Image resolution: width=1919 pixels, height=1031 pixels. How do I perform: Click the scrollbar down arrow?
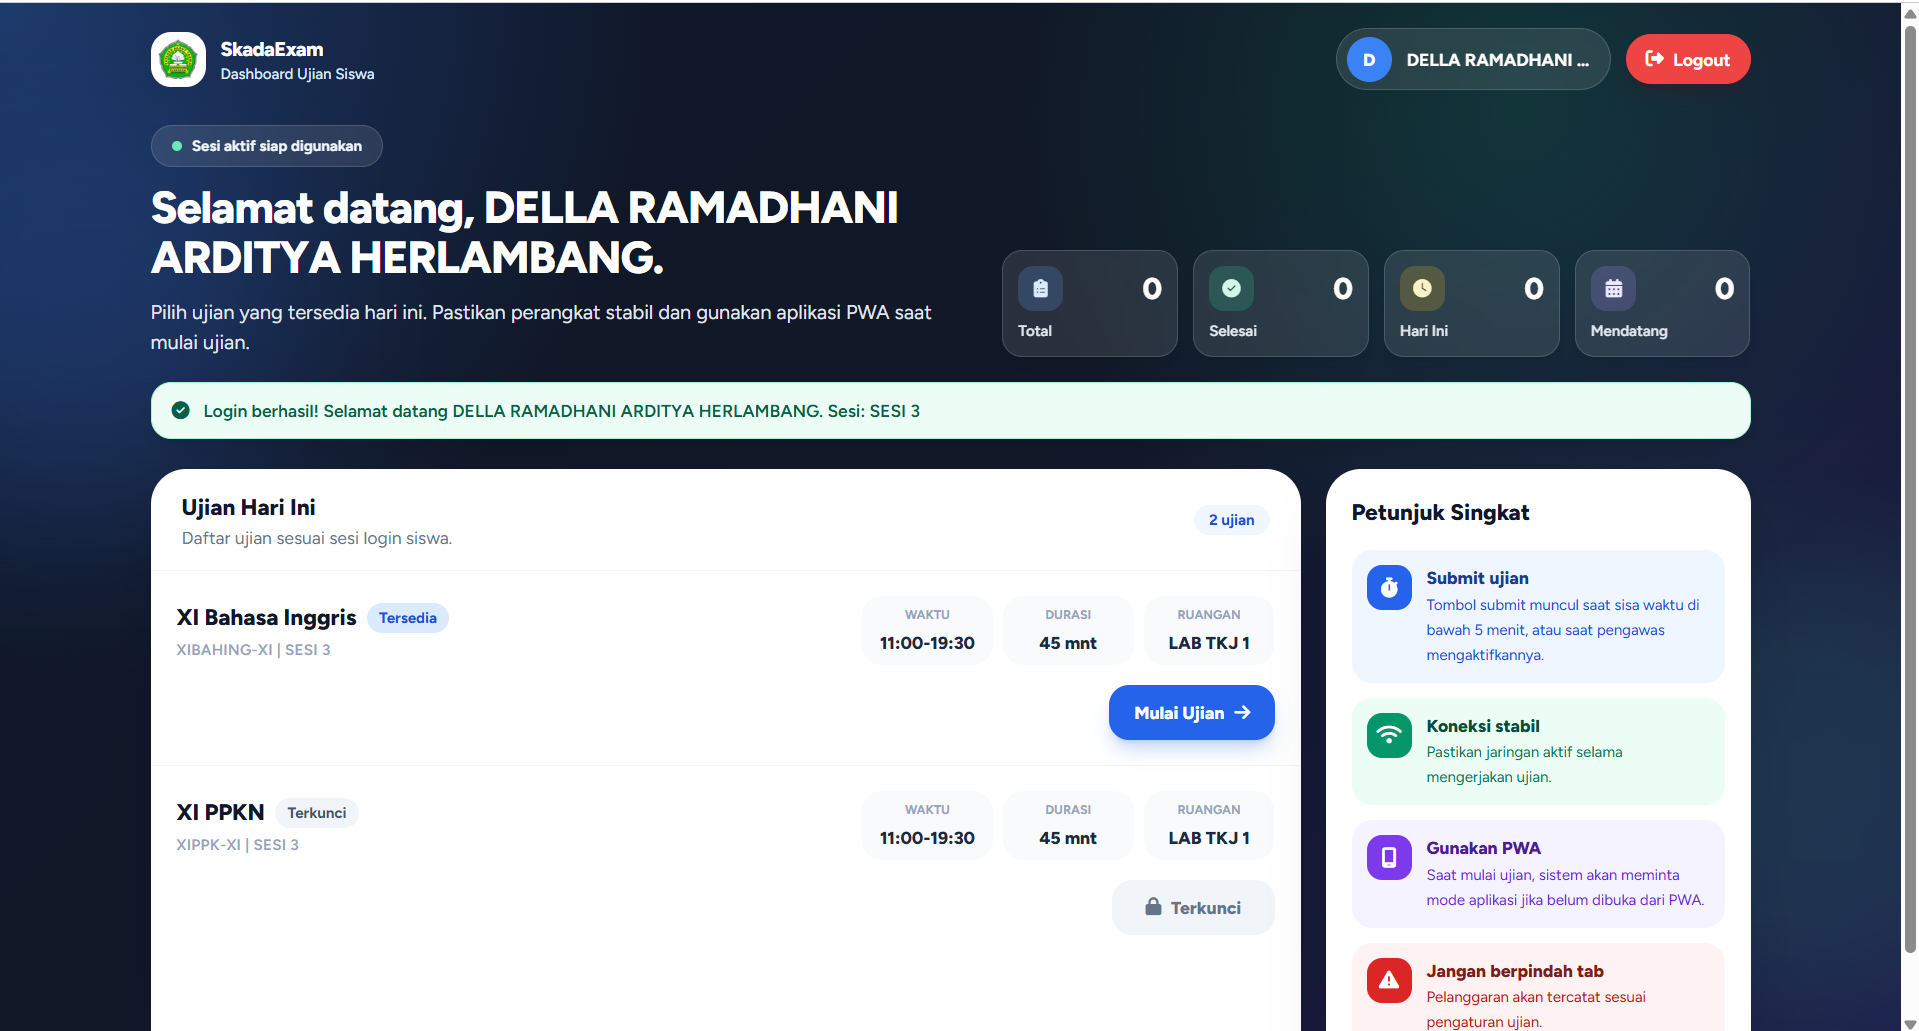1910,1023
